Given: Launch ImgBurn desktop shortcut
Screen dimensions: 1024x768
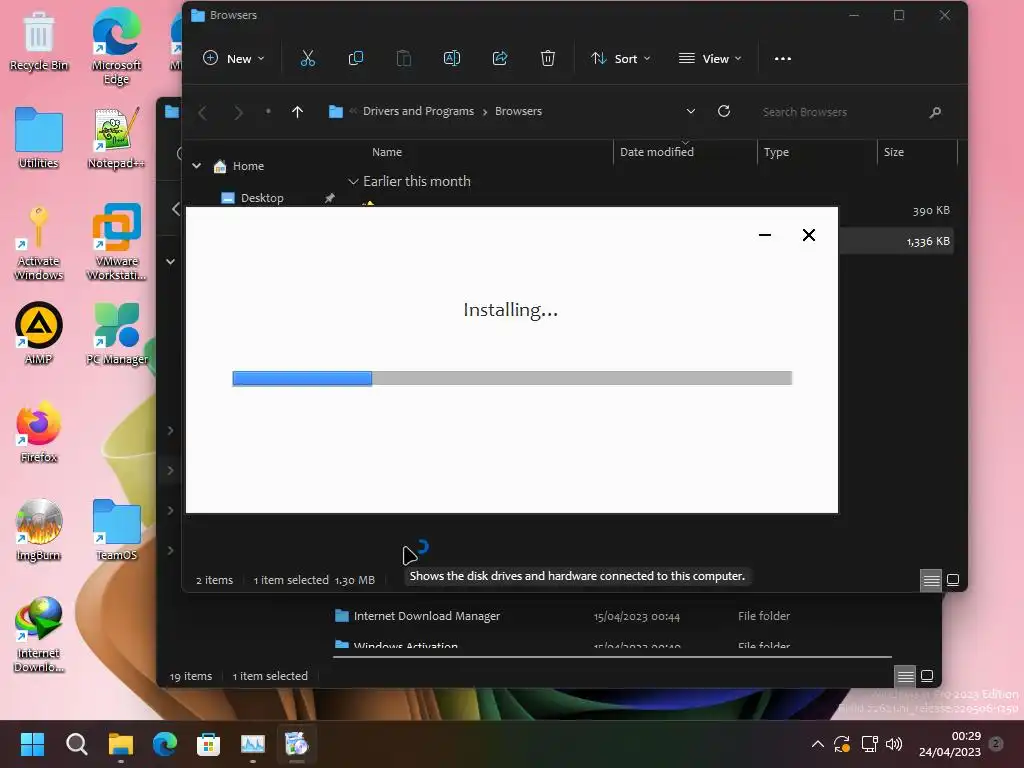Looking at the screenshot, I should coord(39,529).
